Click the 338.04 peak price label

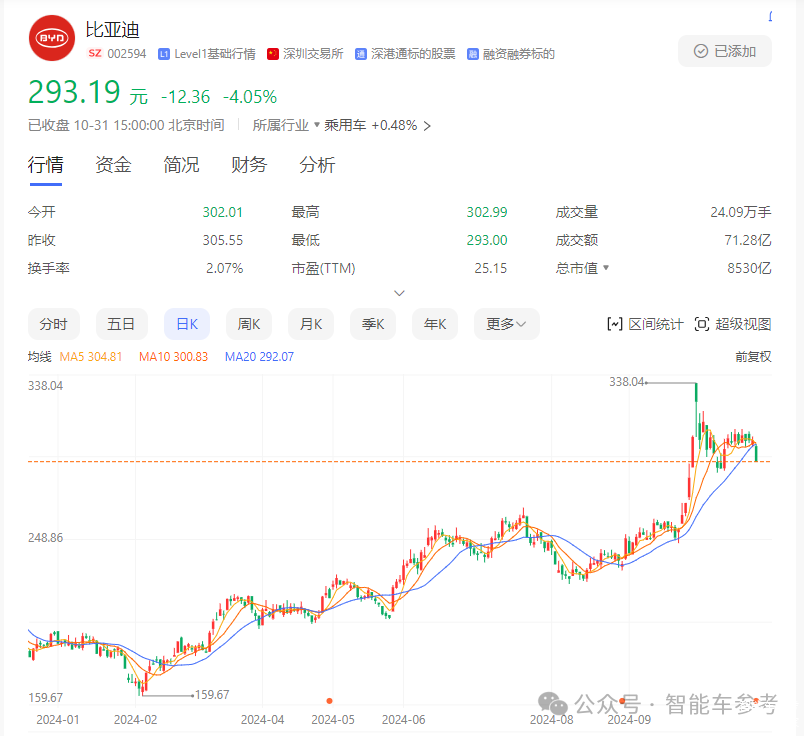coord(627,382)
